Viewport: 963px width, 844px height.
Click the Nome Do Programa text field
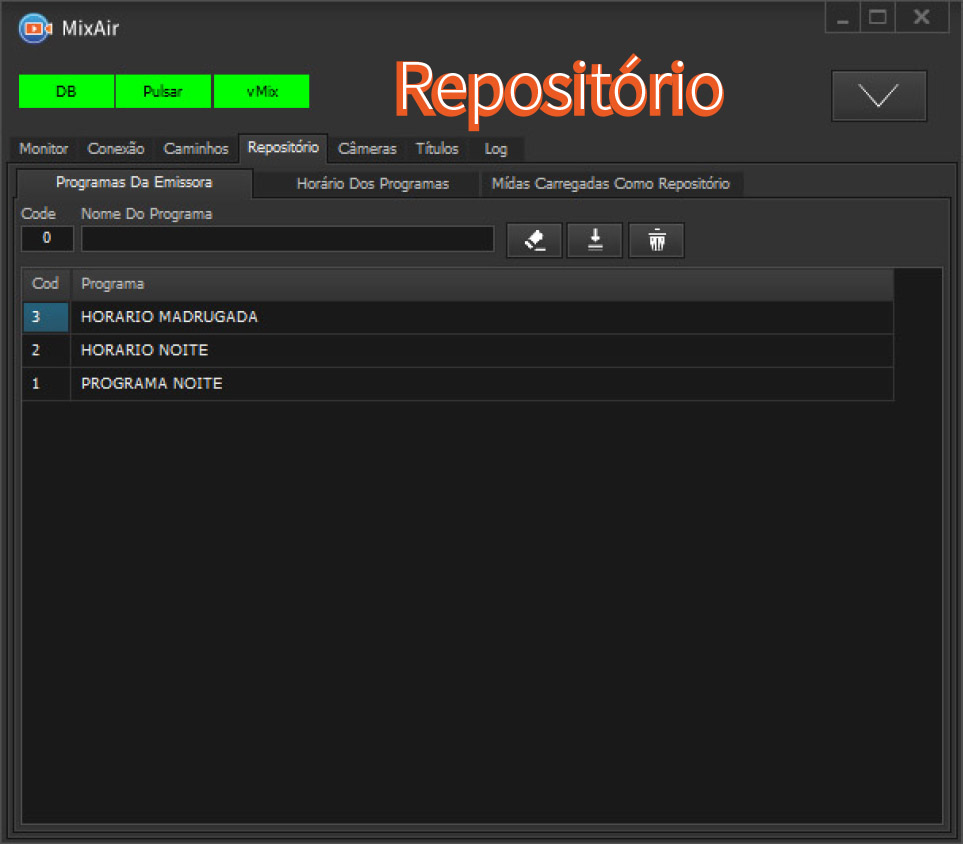tap(287, 239)
